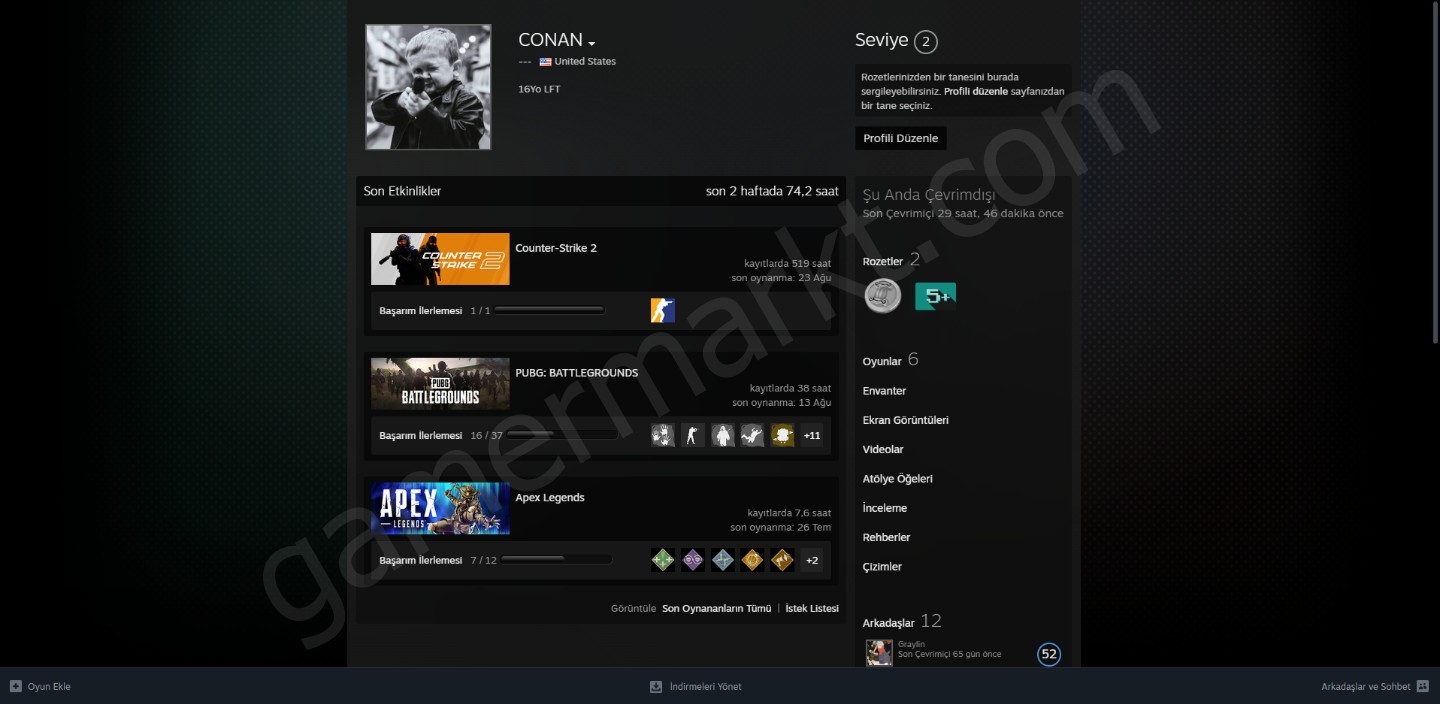The width and height of the screenshot is (1440, 704).
Task: Click the PUBG achievement progress bar
Action: pyautogui.click(x=560, y=435)
